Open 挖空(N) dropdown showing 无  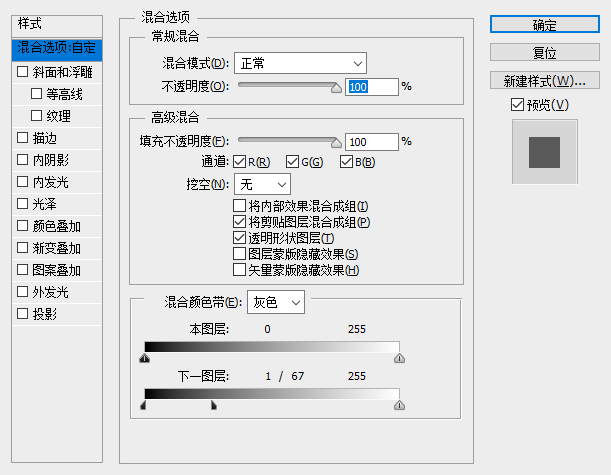(x=262, y=184)
